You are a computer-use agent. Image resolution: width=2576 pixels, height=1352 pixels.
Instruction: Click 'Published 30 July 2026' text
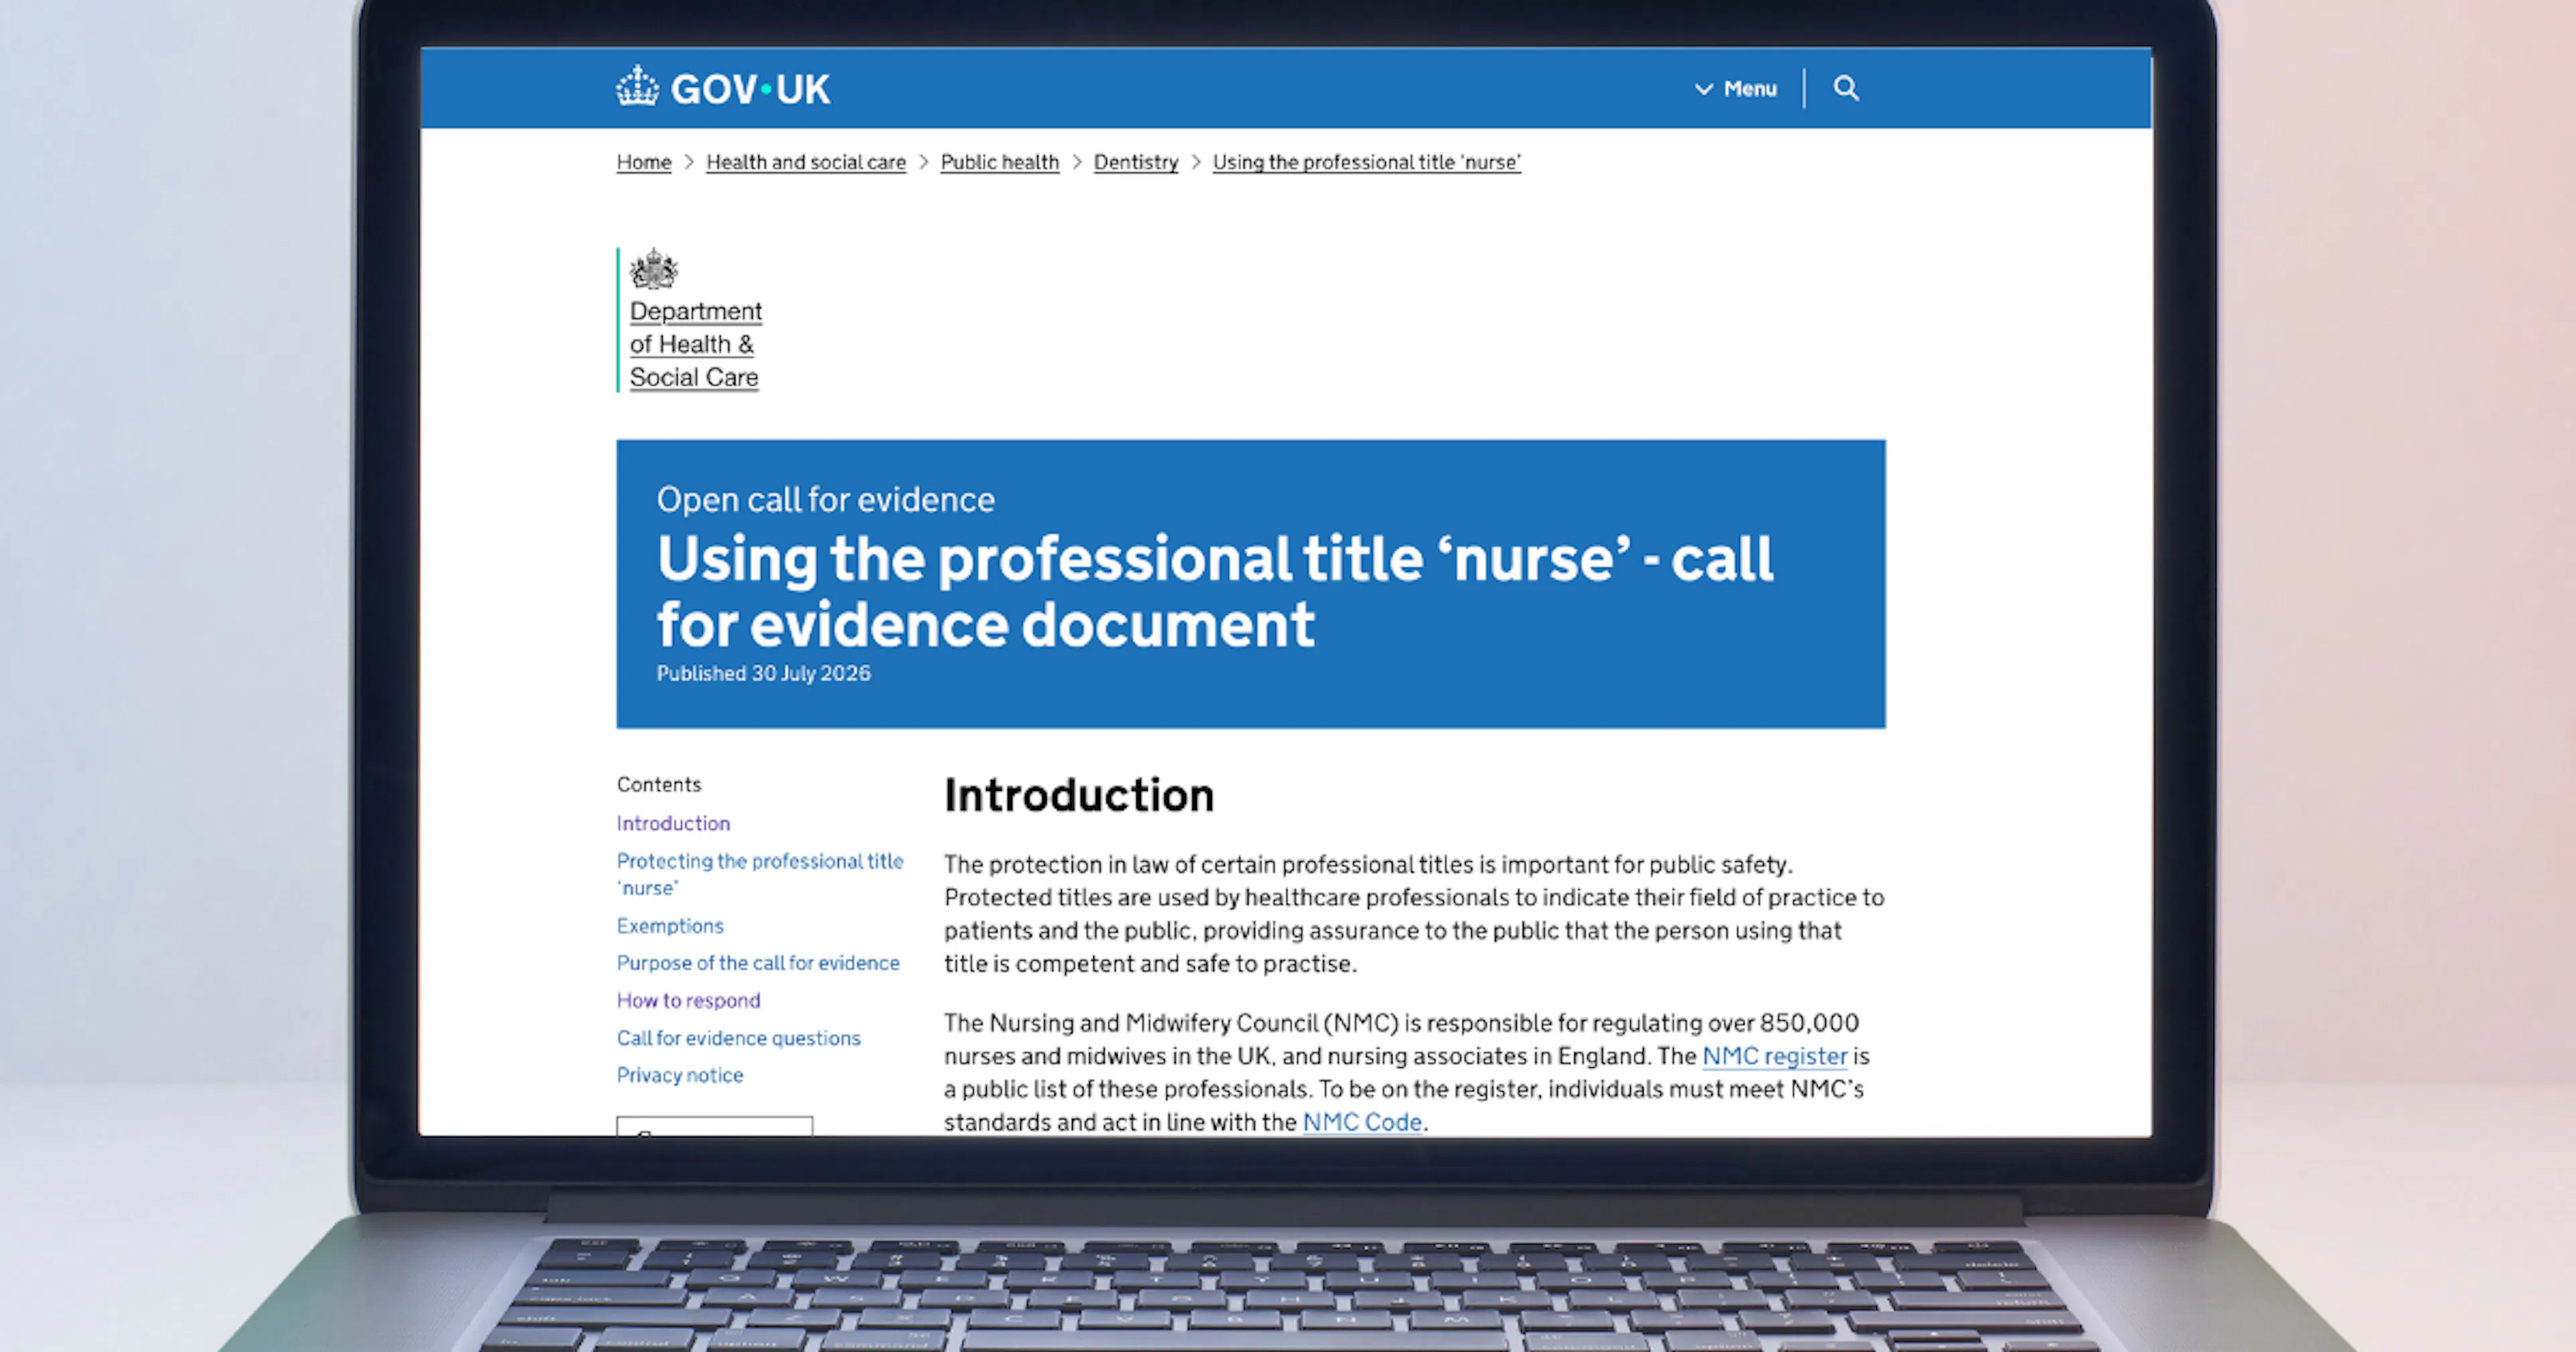click(764, 674)
